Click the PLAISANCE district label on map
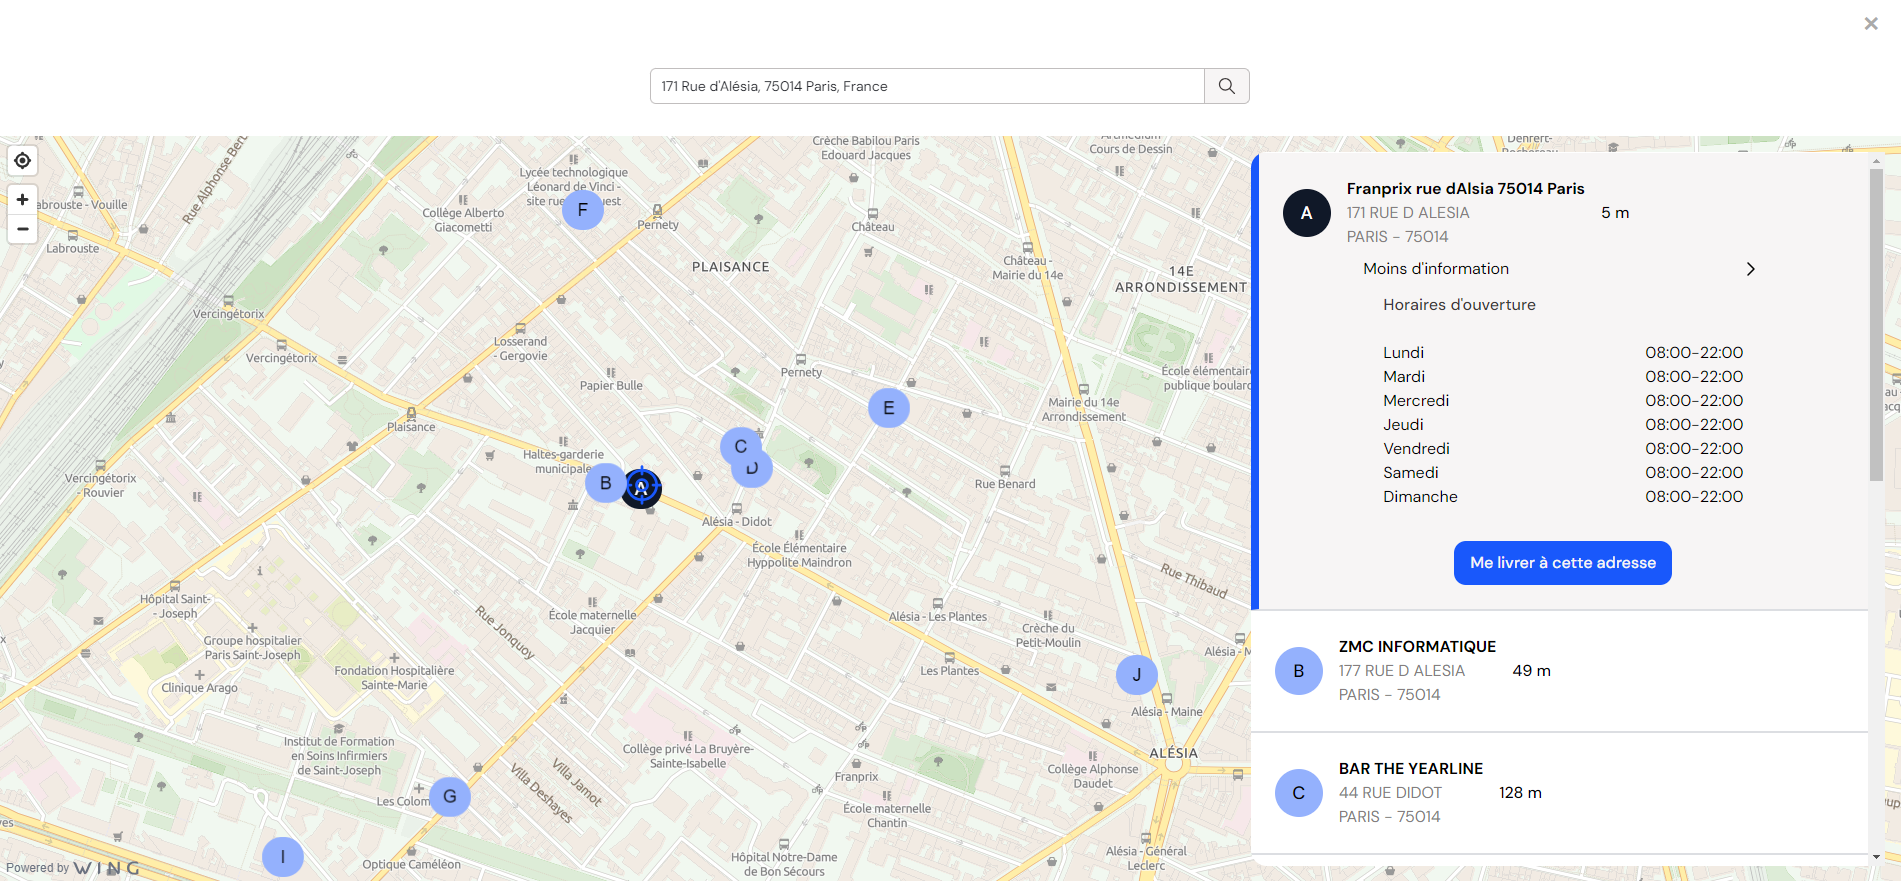Image resolution: width=1901 pixels, height=881 pixels. coord(731,267)
